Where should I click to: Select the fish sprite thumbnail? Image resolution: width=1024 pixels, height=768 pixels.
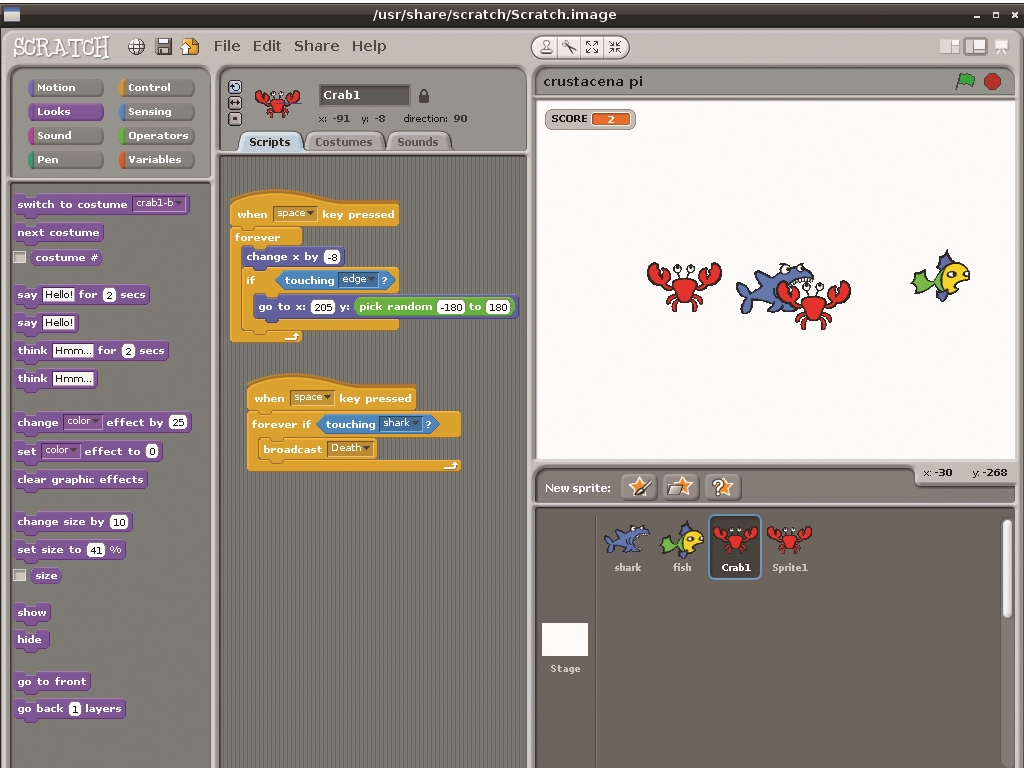tap(682, 547)
